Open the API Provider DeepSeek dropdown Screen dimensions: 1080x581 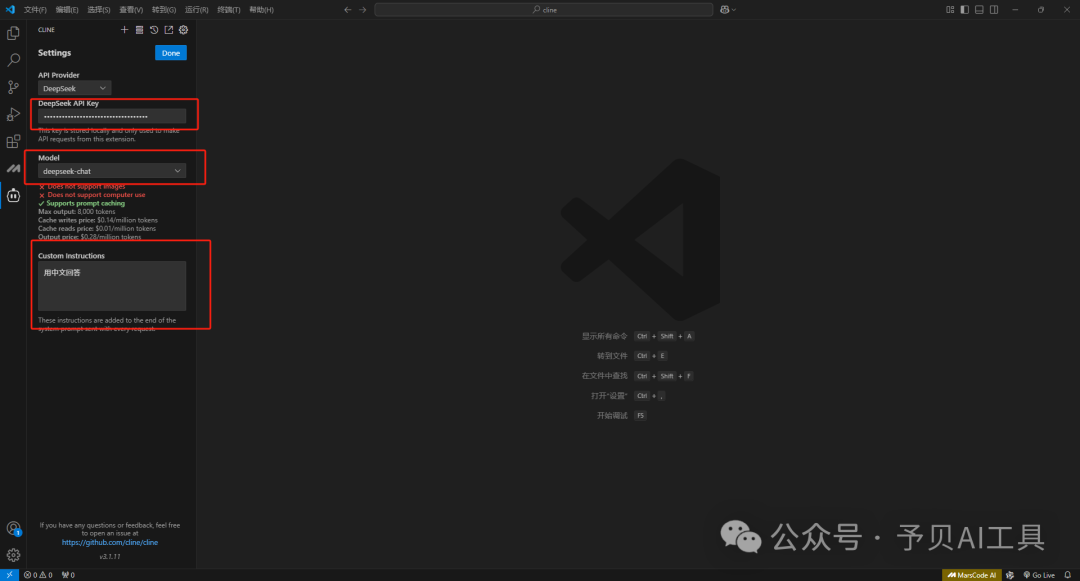pos(74,88)
